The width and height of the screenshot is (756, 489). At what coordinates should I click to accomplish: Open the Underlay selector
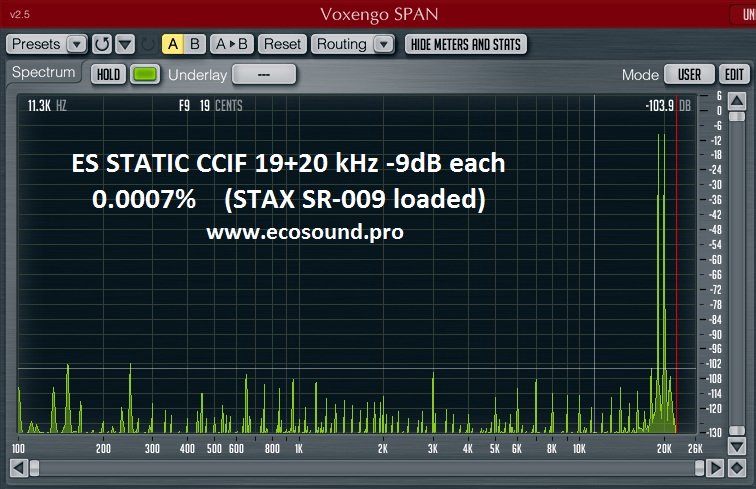coord(264,75)
